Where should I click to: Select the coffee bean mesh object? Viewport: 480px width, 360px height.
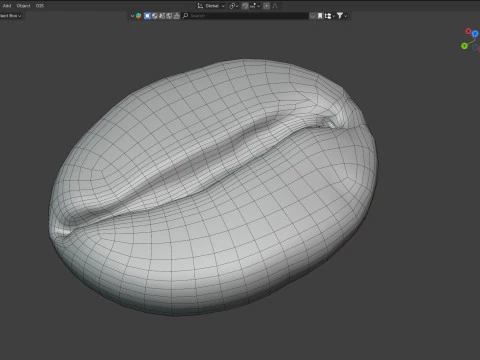[x=213, y=187]
